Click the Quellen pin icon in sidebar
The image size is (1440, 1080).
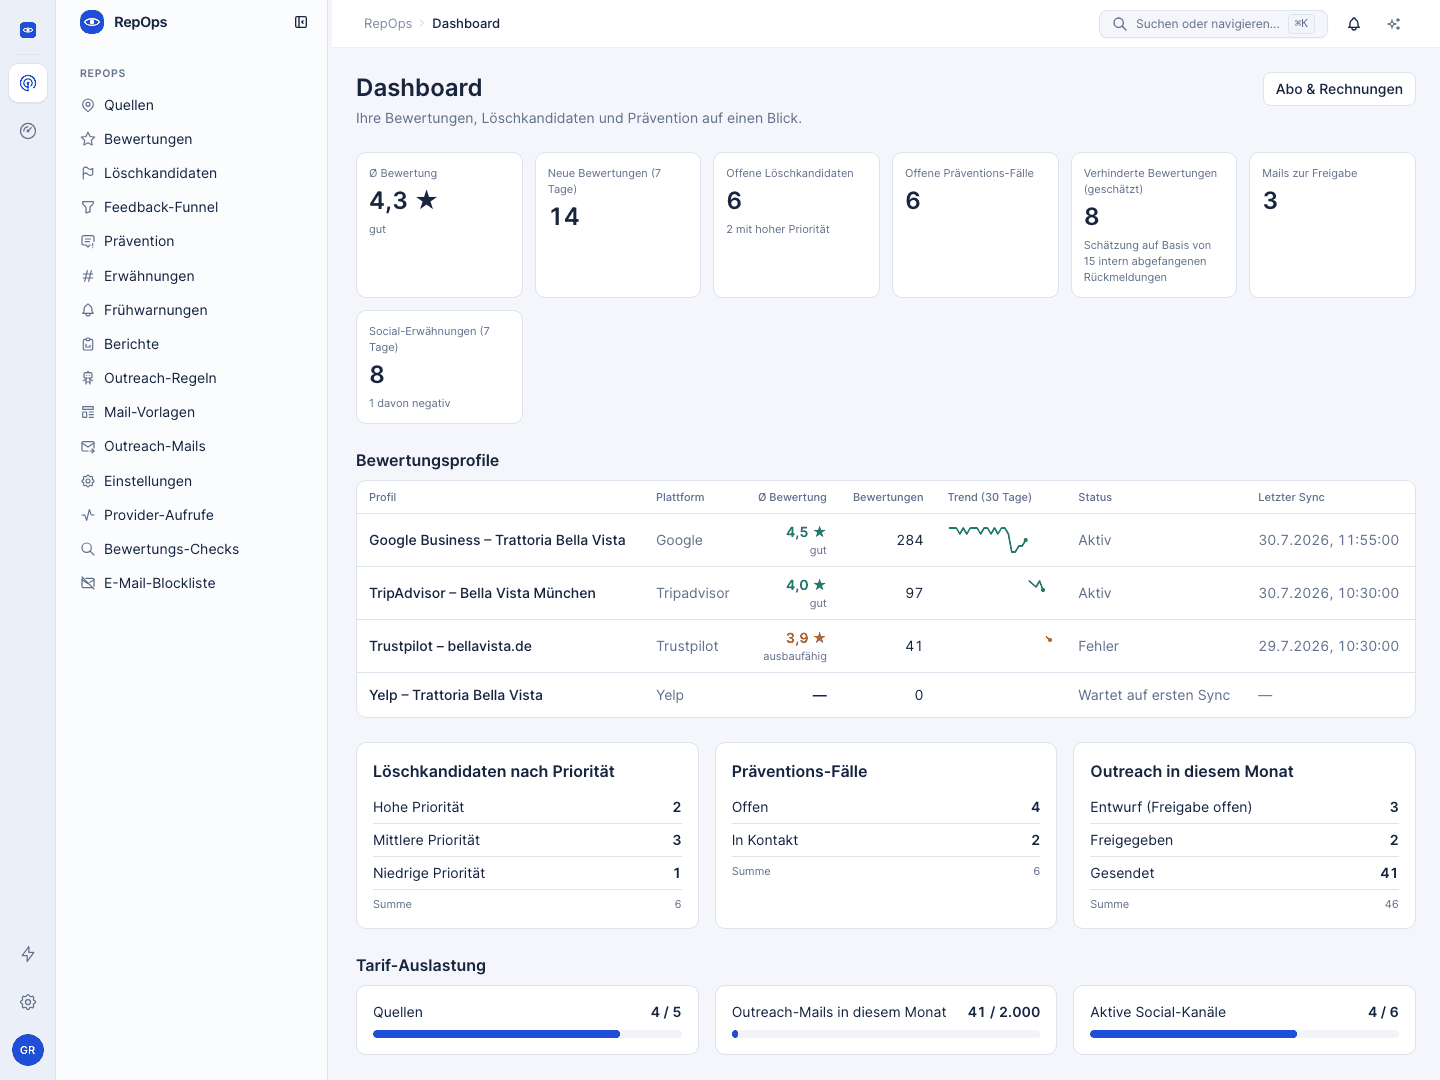click(88, 105)
